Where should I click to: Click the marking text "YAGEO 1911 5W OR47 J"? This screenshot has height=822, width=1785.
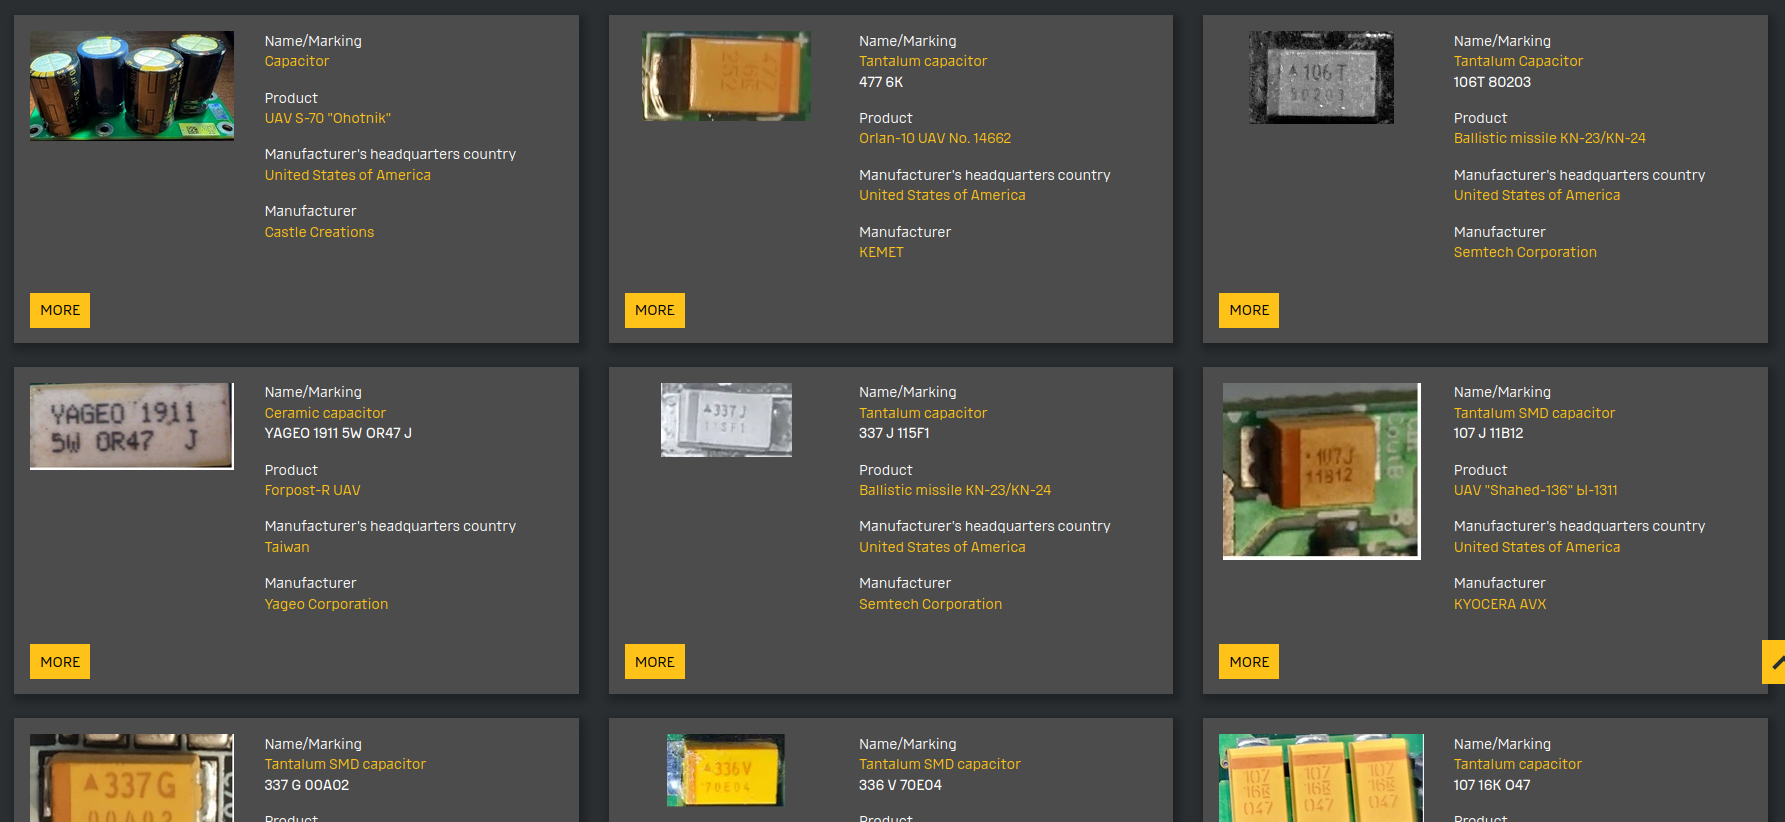click(x=338, y=433)
